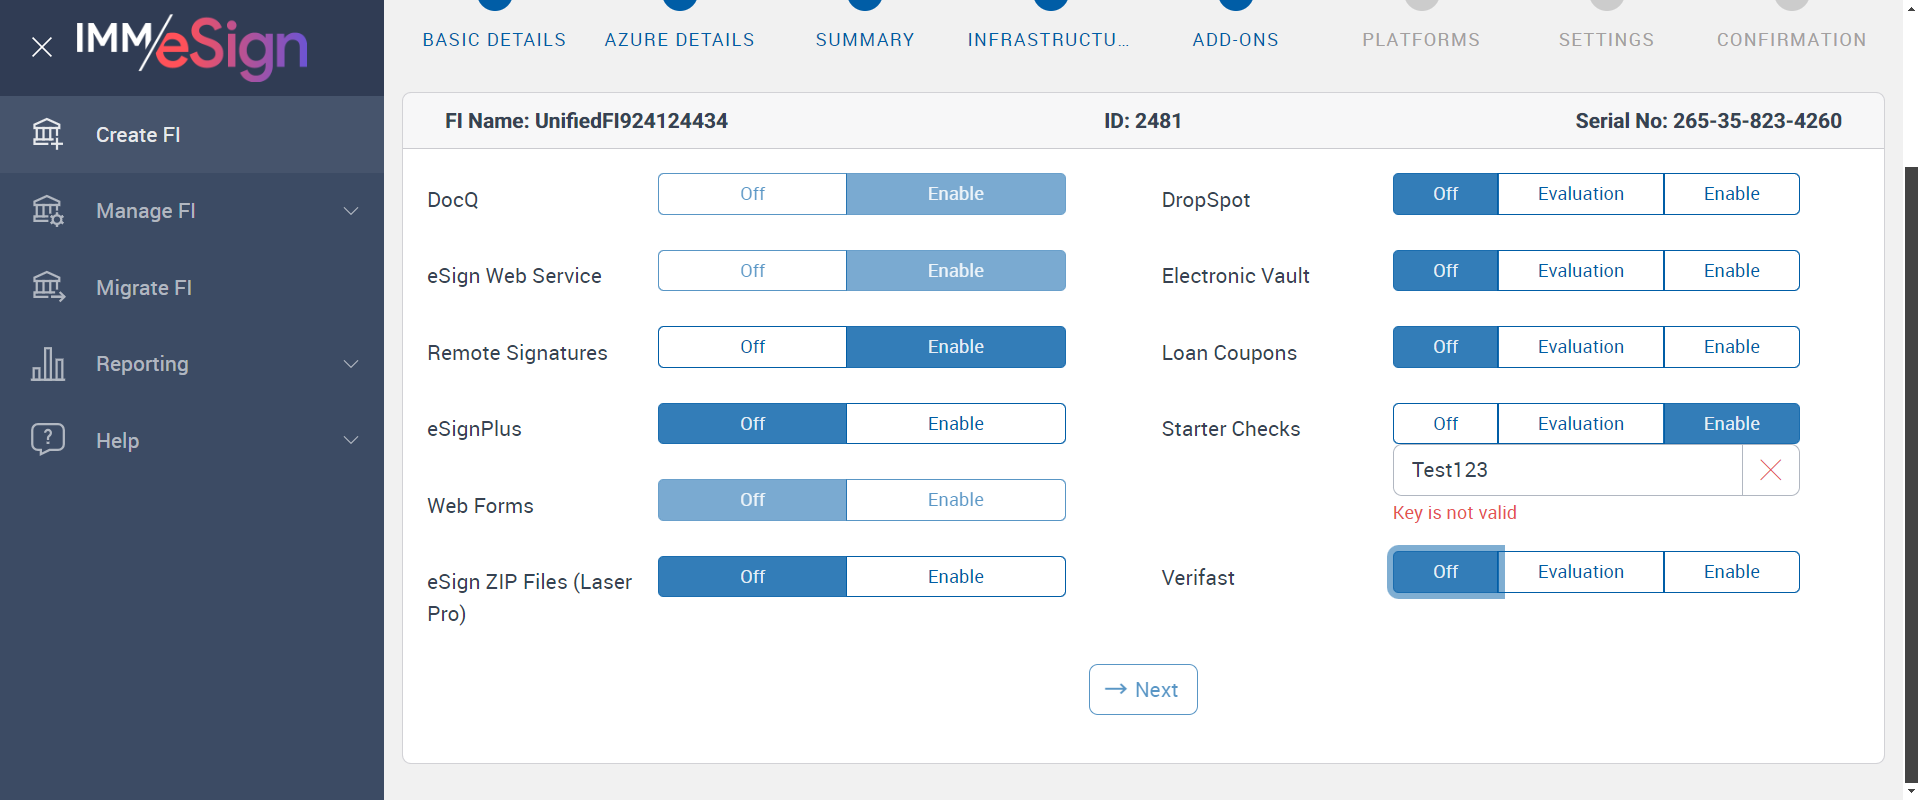Screen dimensions: 1920x800
Task: Set Loan Coupons to Evaluation
Action: click(1581, 347)
